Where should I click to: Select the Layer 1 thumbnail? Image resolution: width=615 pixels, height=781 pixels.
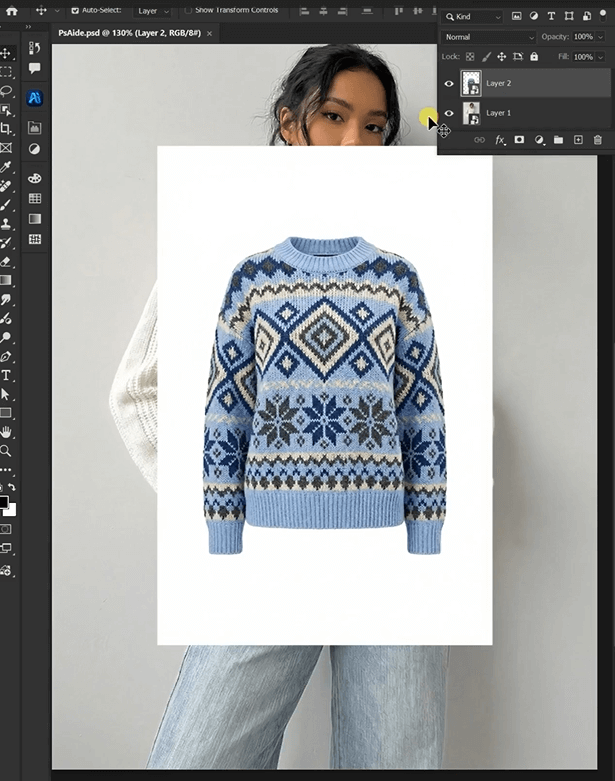(x=470, y=113)
